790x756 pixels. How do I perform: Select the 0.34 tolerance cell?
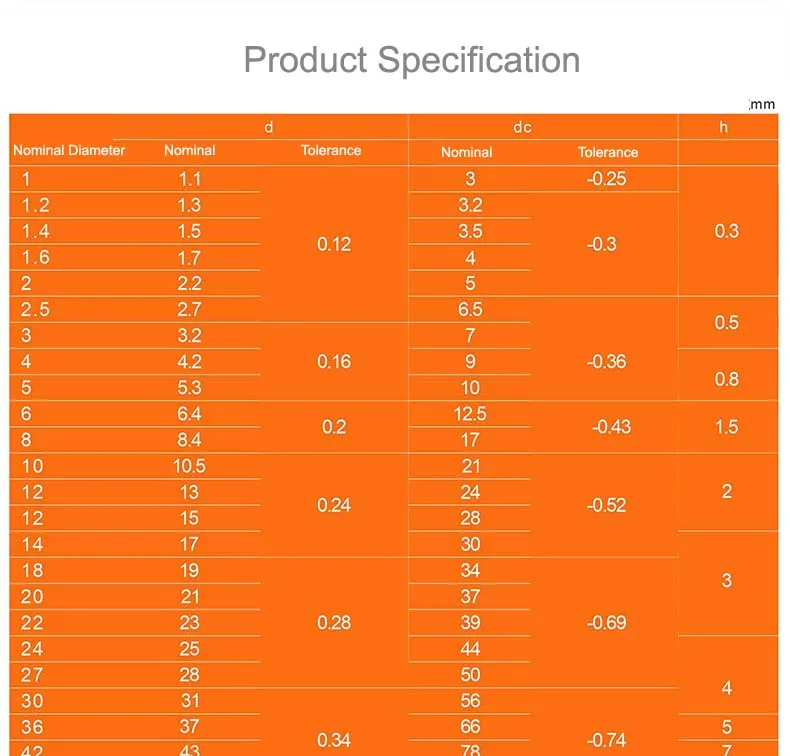click(333, 740)
